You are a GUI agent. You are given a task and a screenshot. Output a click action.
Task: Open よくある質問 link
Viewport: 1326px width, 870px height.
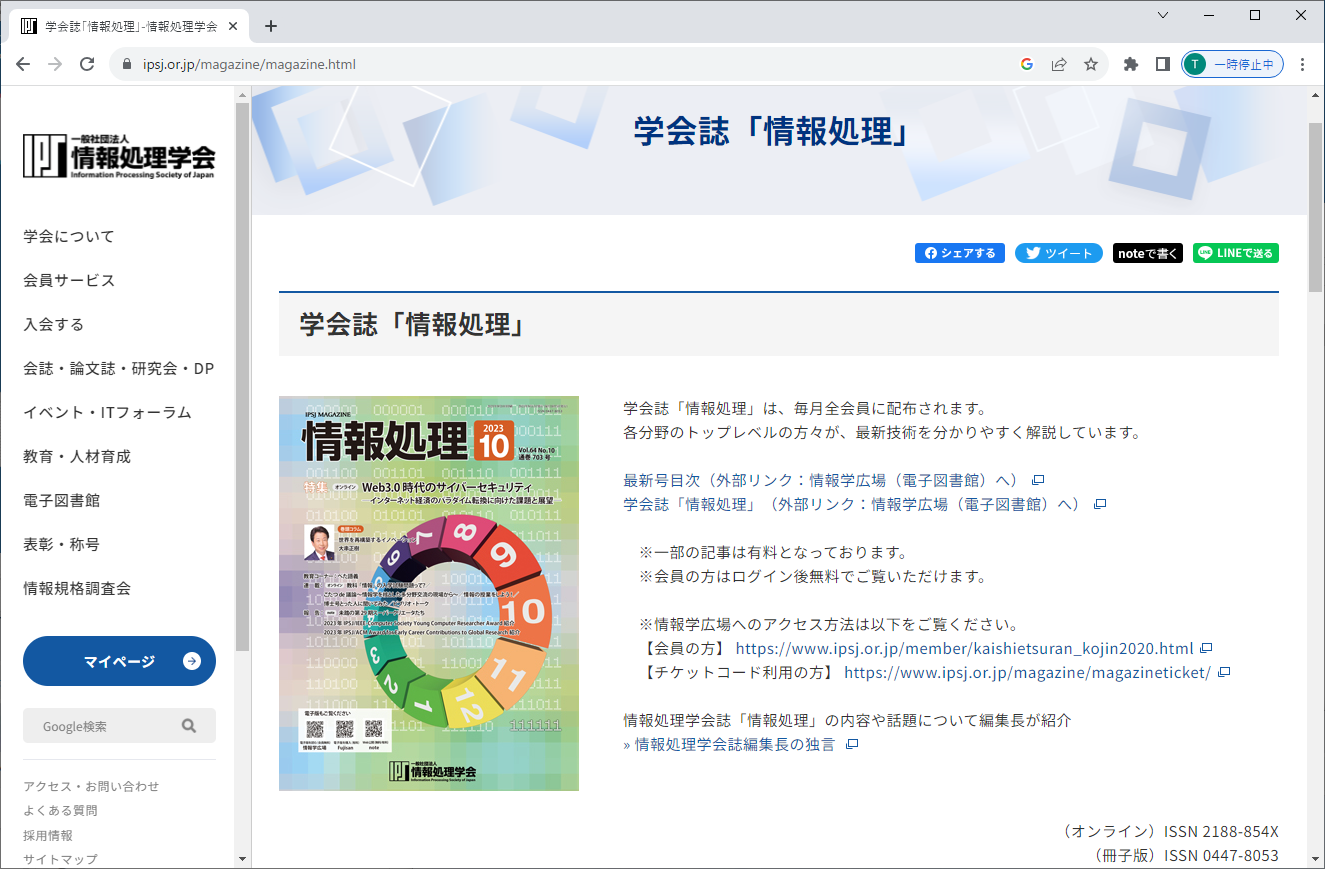pyautogui.click(x=61, y=811)
